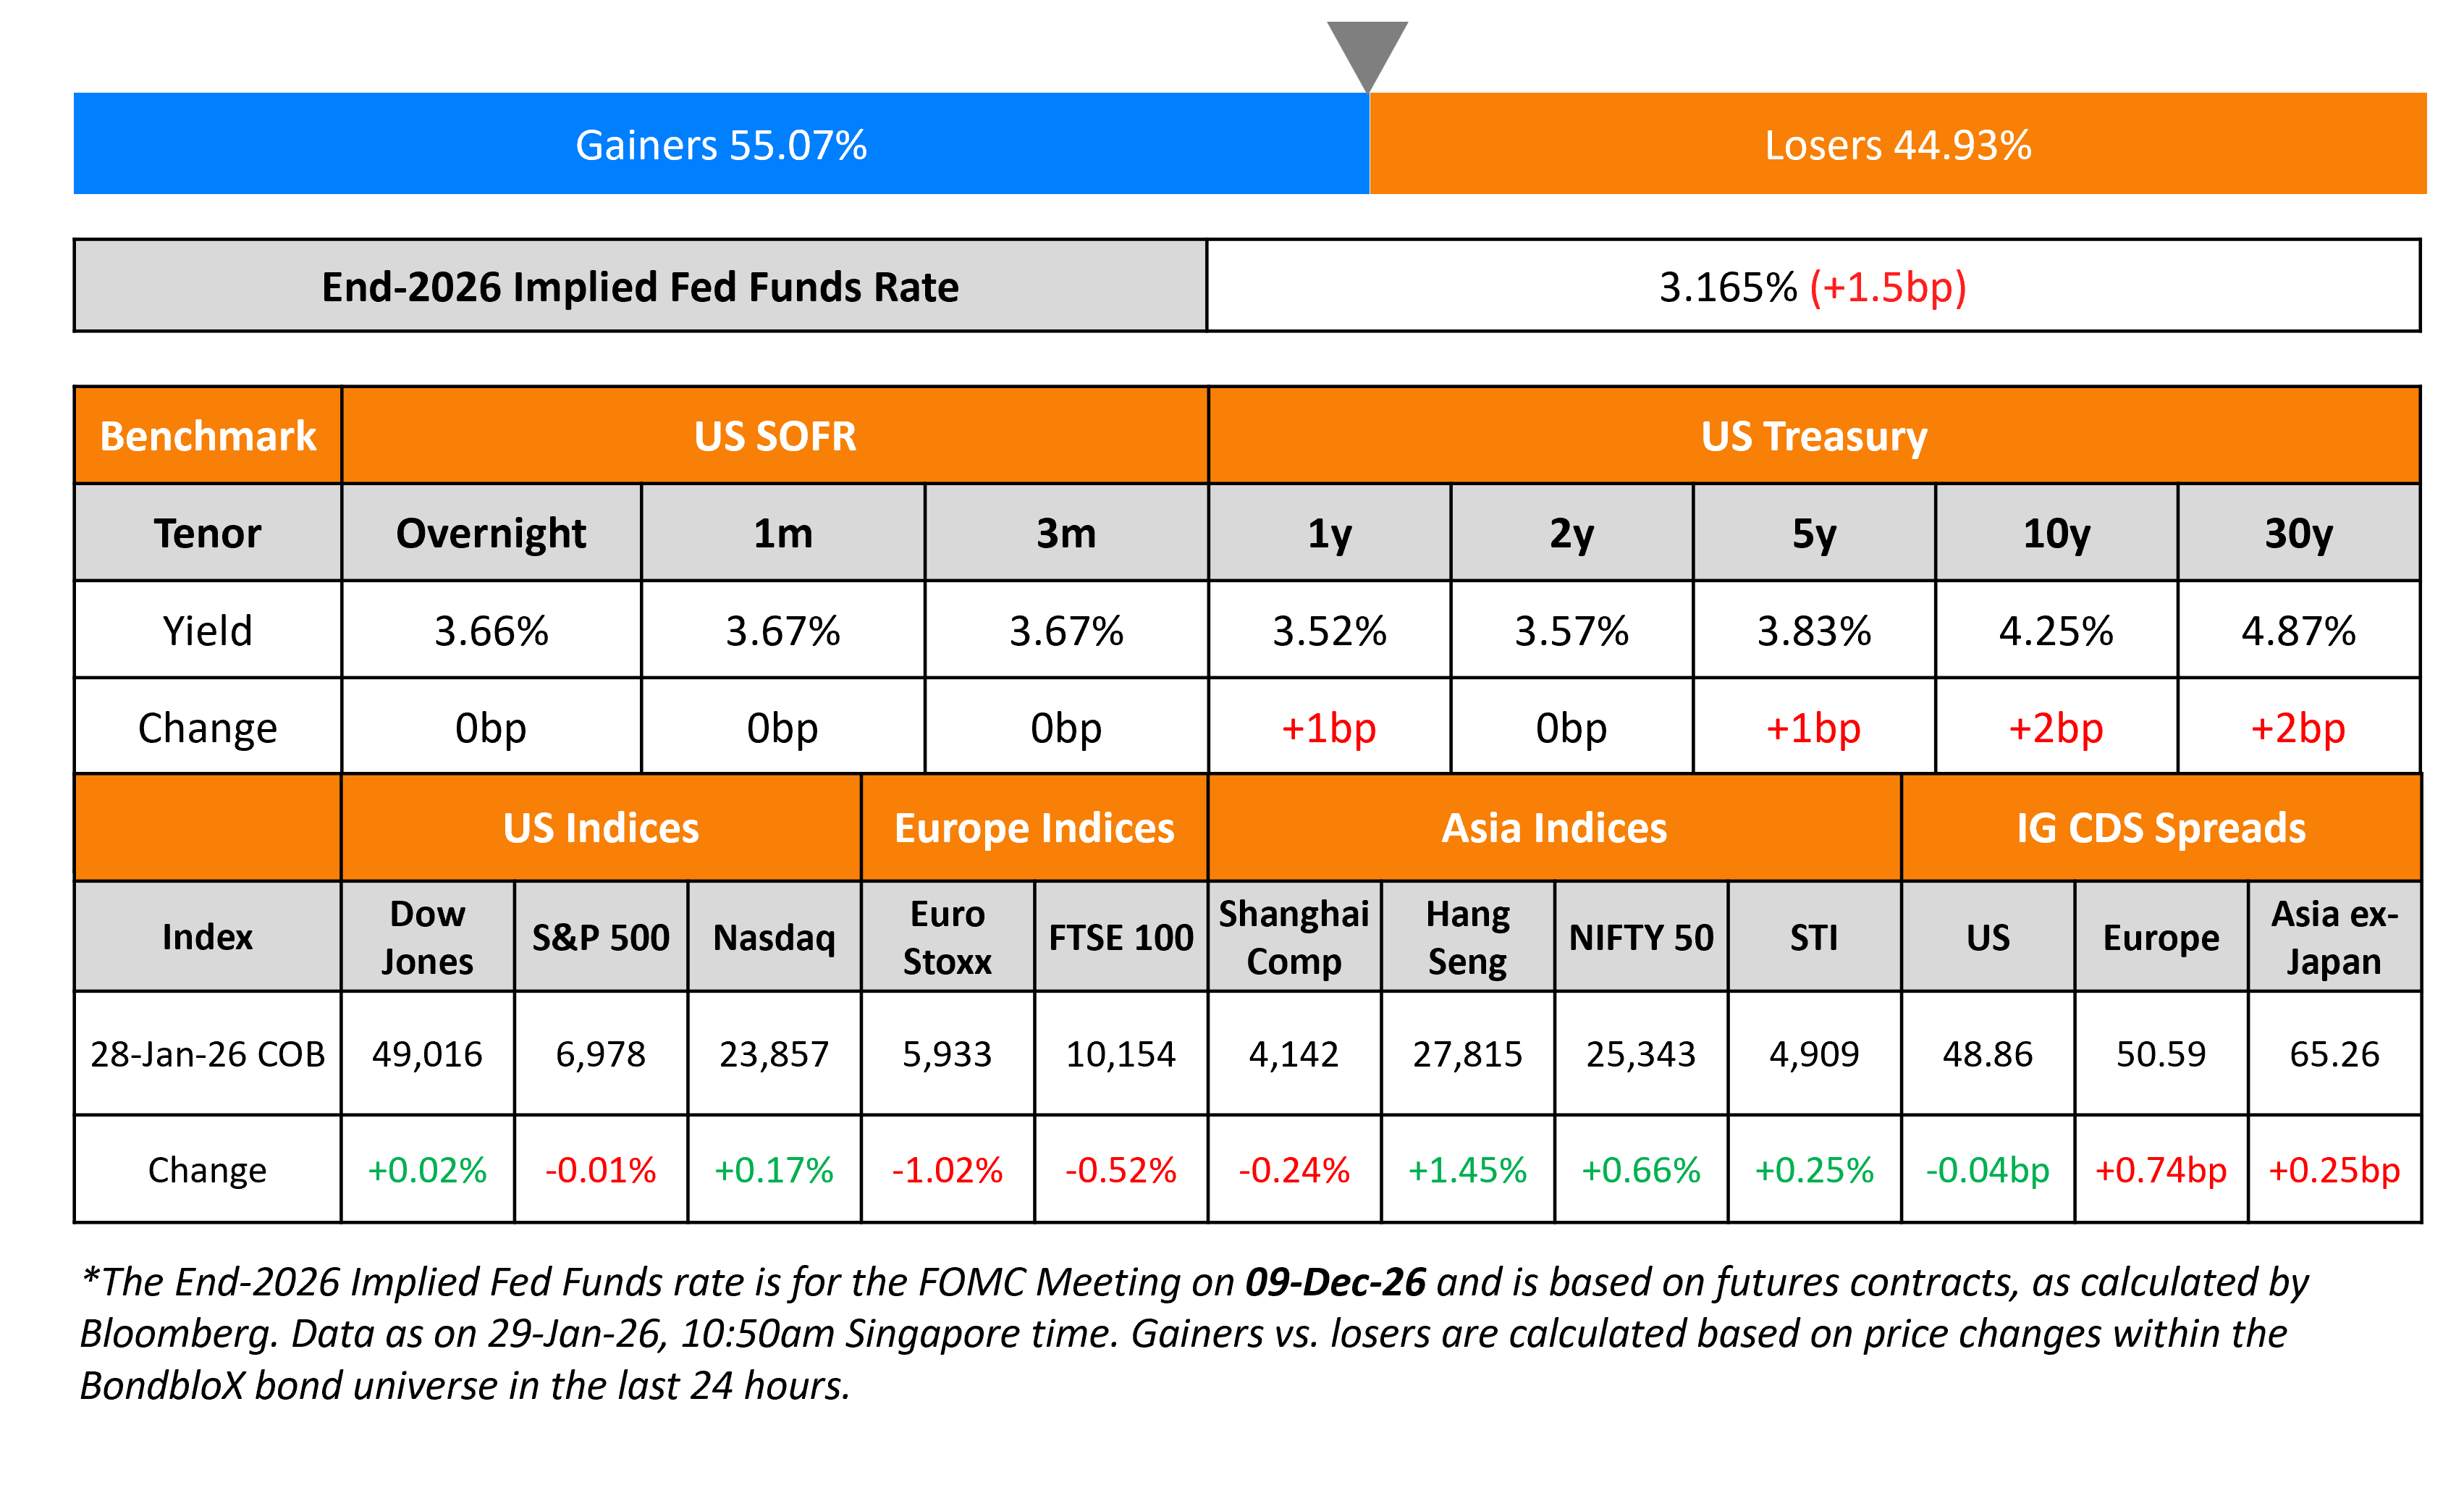Select the Overnight tenor column header
The height and width of the screenshot is (1488, 2464).
pyautogui.click(x=491, y=533)
